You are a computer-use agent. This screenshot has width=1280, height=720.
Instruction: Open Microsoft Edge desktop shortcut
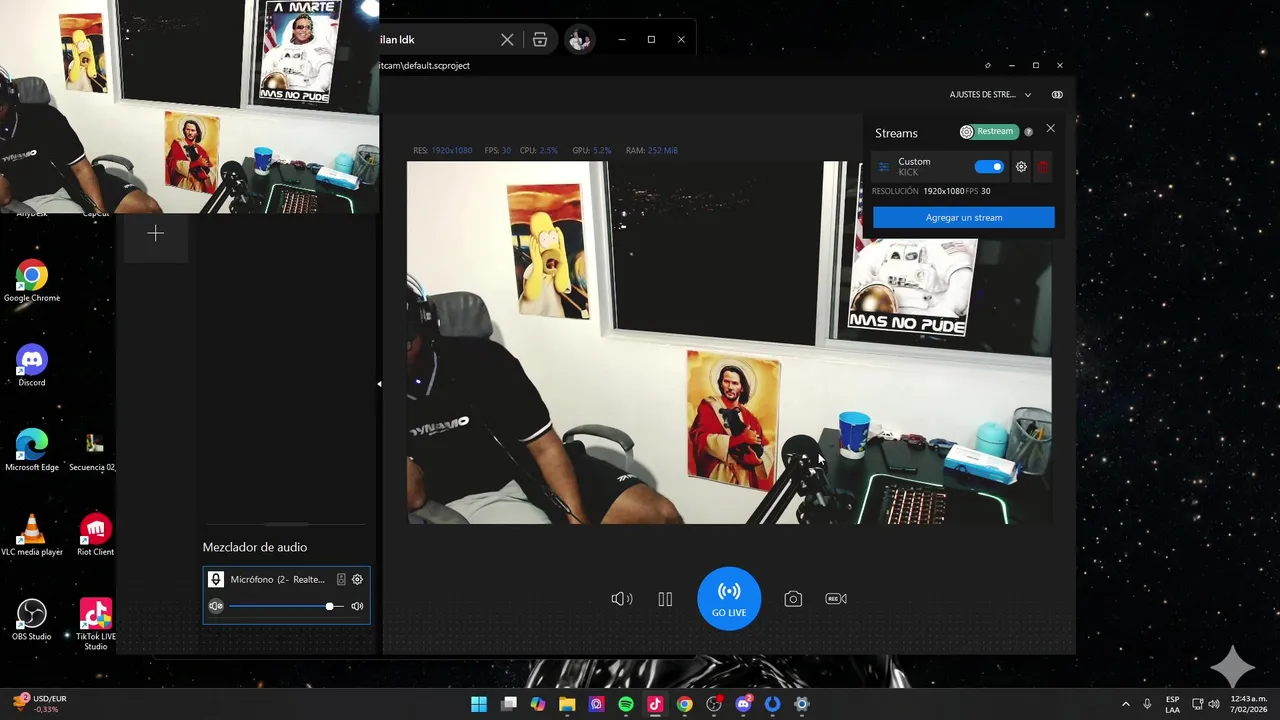click(32, 451)
